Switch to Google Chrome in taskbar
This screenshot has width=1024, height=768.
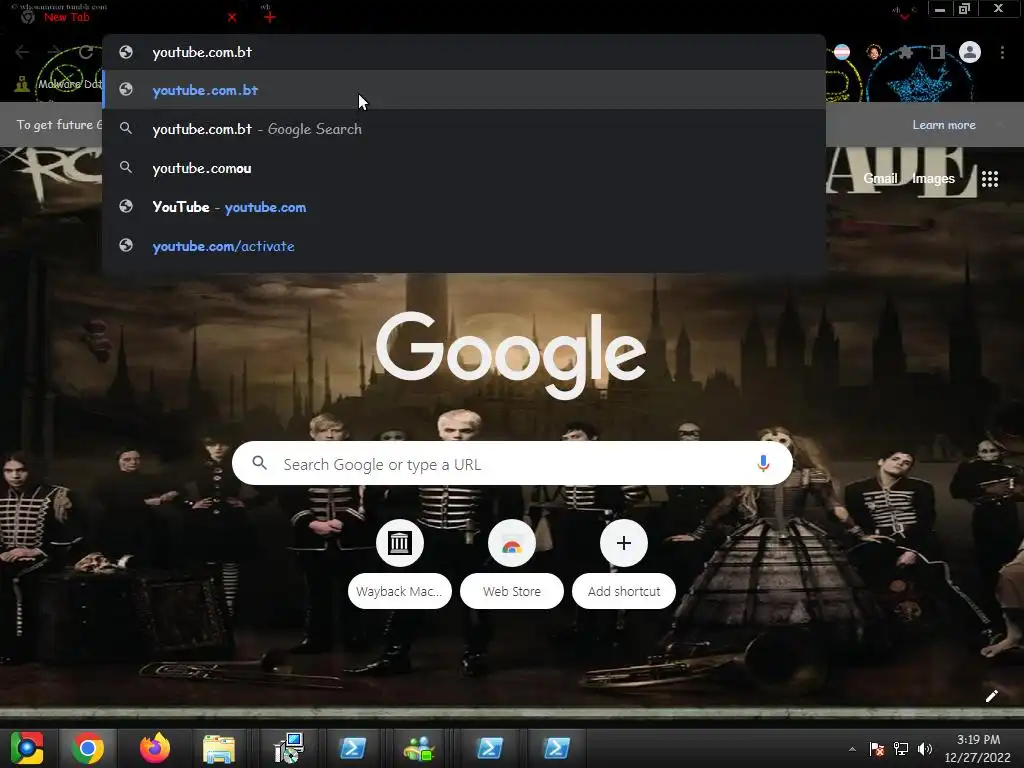(x=88, y=748)
